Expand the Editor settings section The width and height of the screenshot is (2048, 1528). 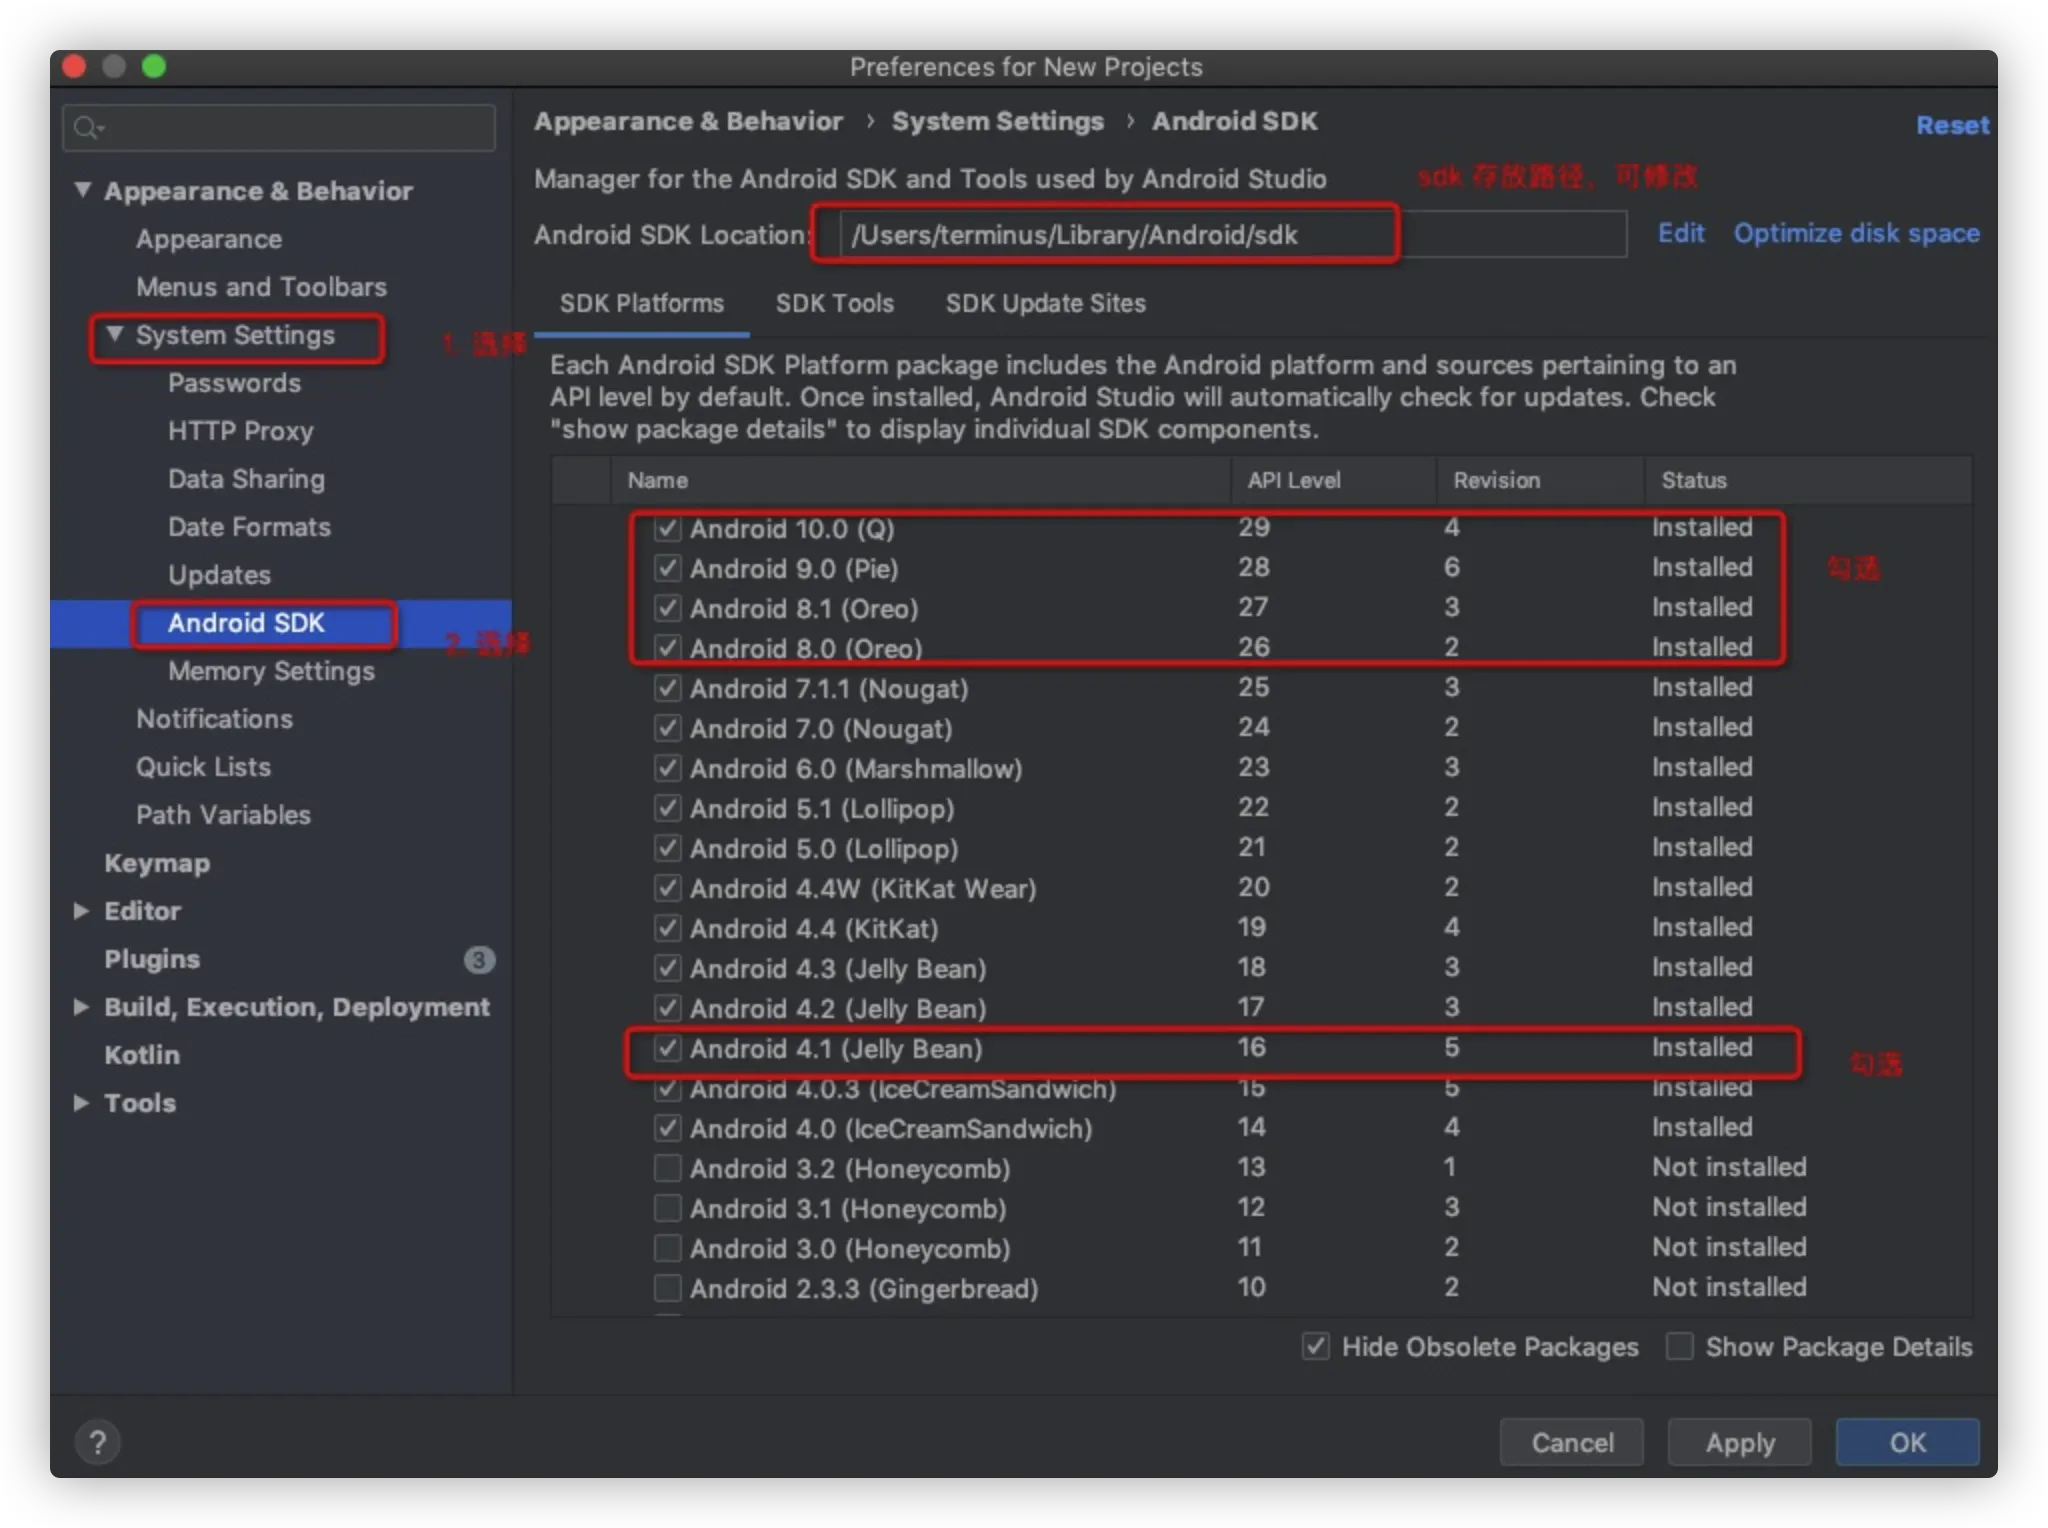82,911
